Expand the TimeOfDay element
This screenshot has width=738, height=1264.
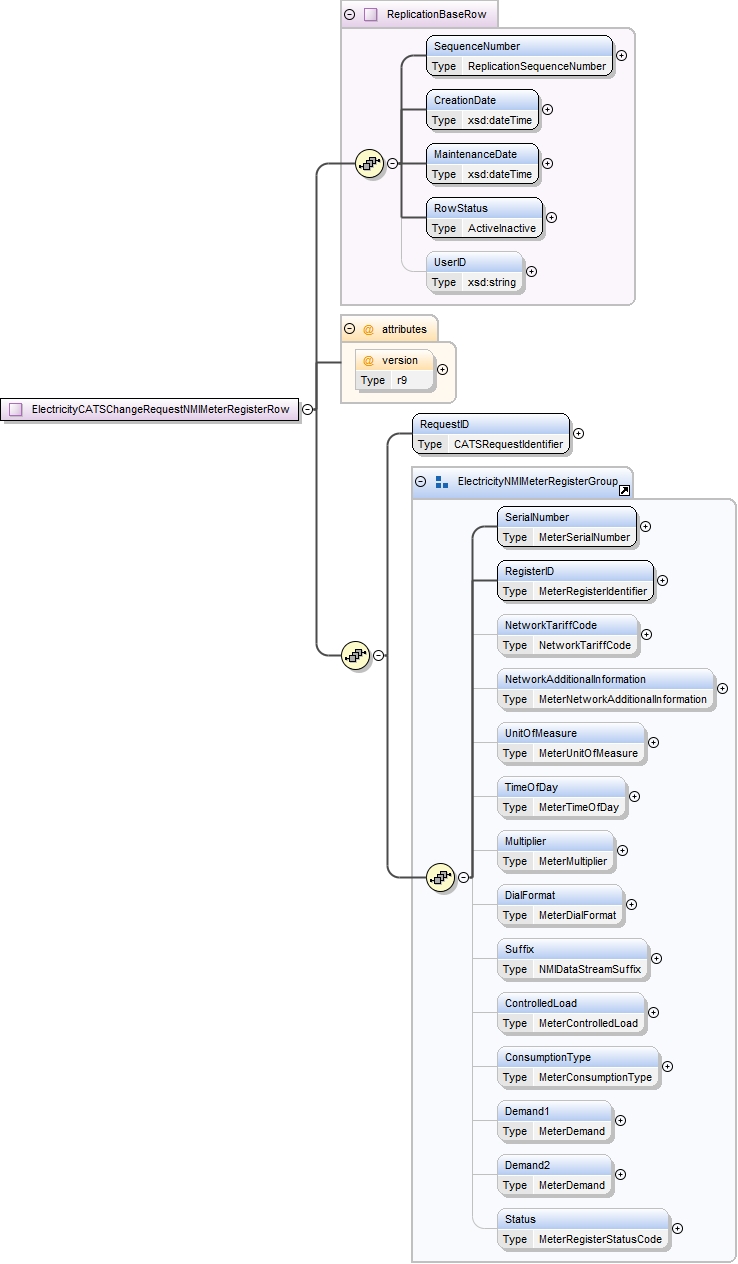pyautogui.click(x=634, y=797)
